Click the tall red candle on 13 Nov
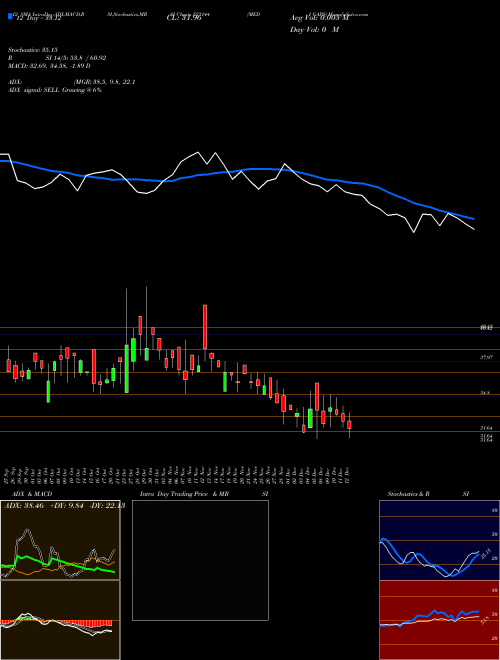This screenshot has width=500, height=660. pos(205,327)
